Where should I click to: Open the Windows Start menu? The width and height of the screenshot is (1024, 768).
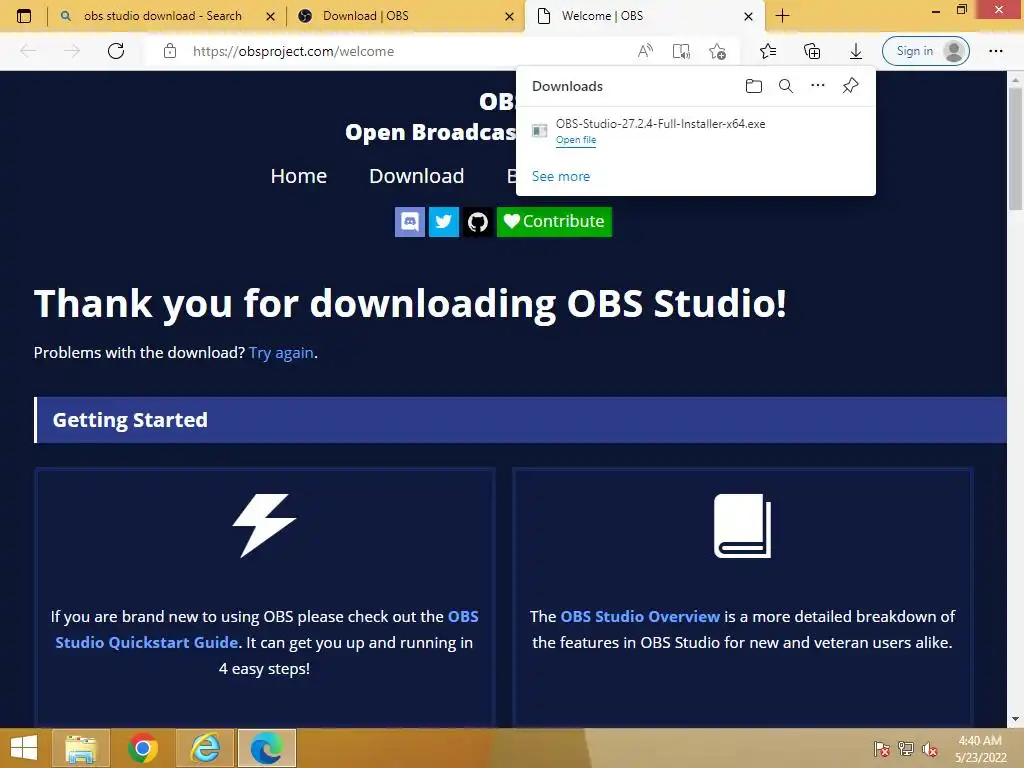(x=24, y=748)
